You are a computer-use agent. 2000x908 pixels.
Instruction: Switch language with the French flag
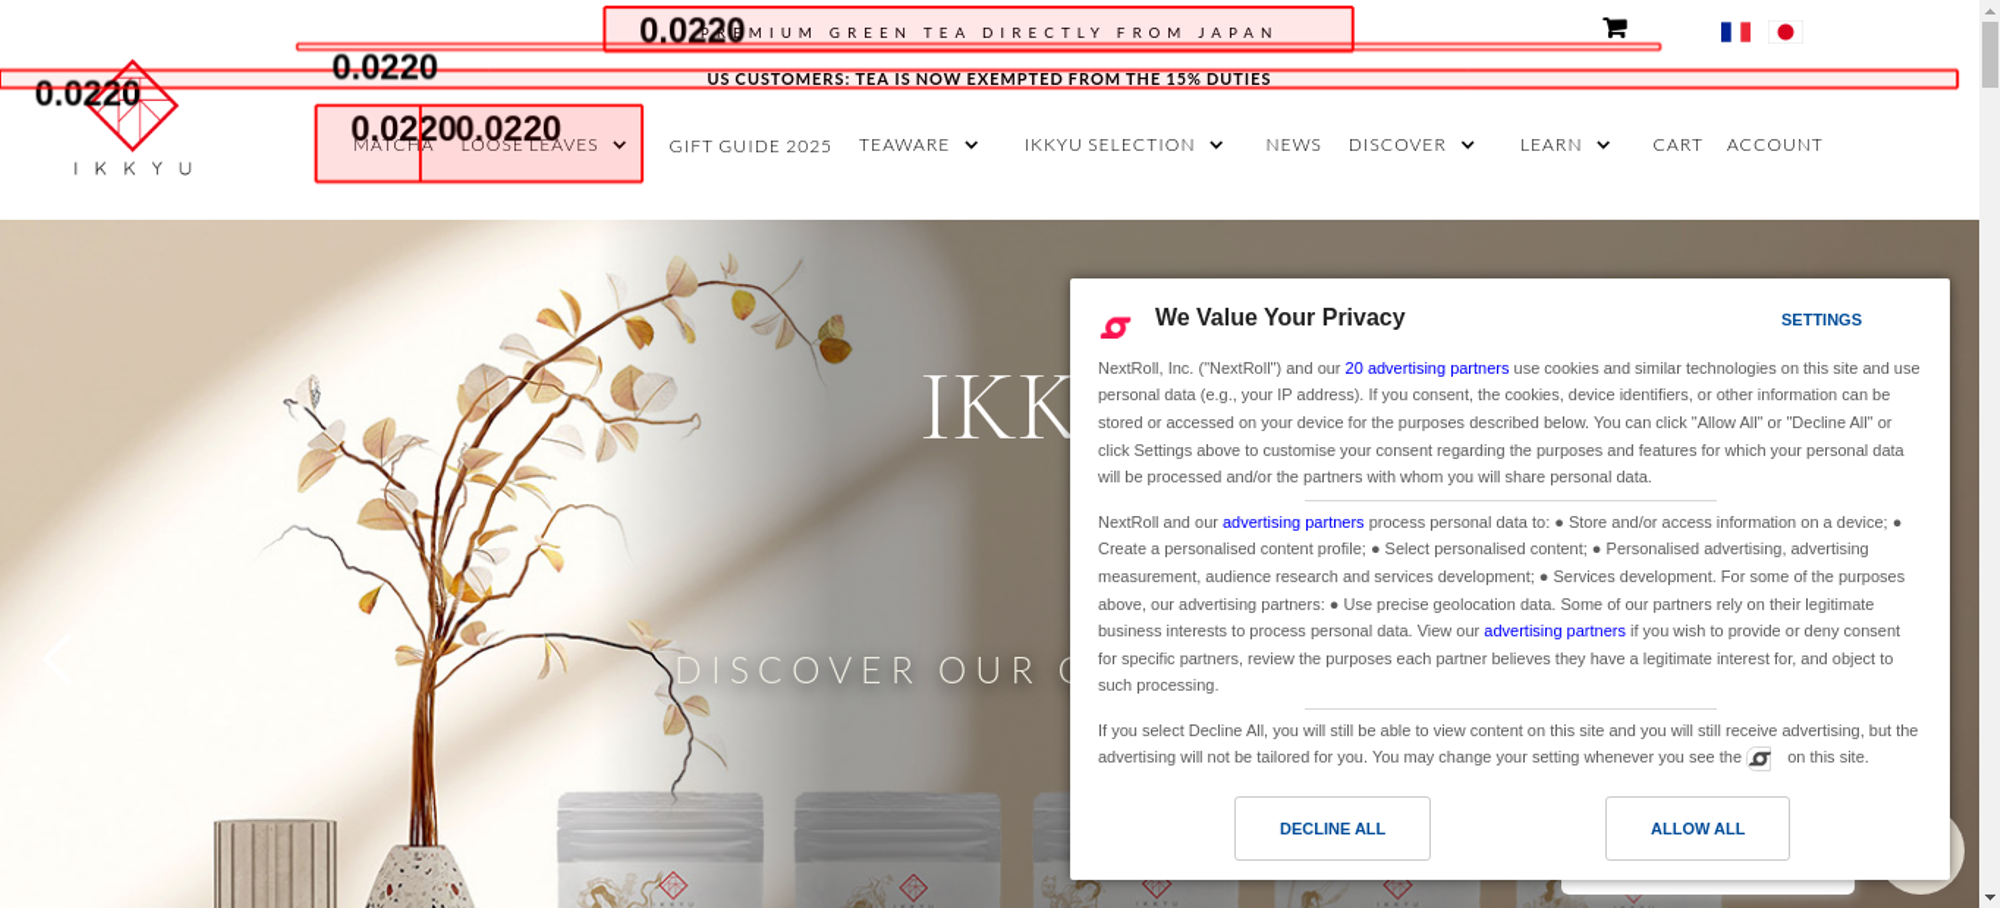coord(1735,32)
